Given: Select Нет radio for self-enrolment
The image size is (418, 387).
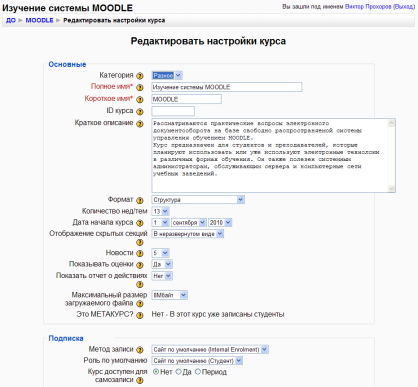Looking at the screenshot, I should tap(156, 372).
